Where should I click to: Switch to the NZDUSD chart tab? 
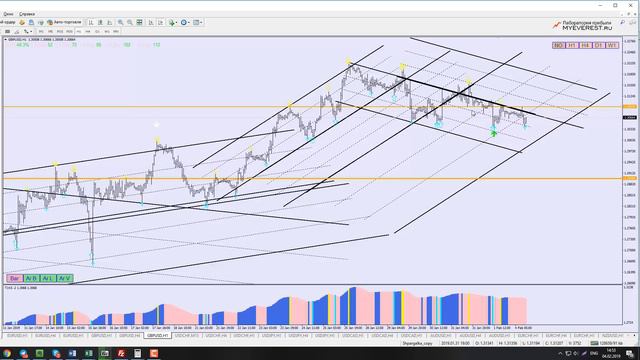tap(612, 336)
